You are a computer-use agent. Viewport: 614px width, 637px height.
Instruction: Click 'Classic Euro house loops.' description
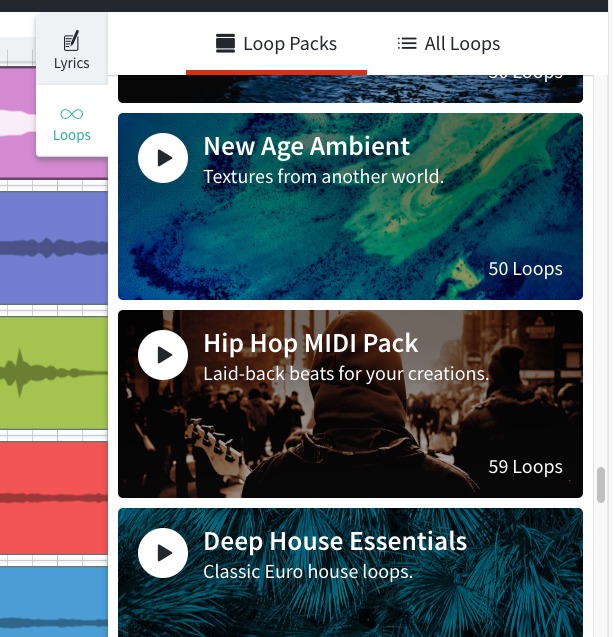point(308,572)
